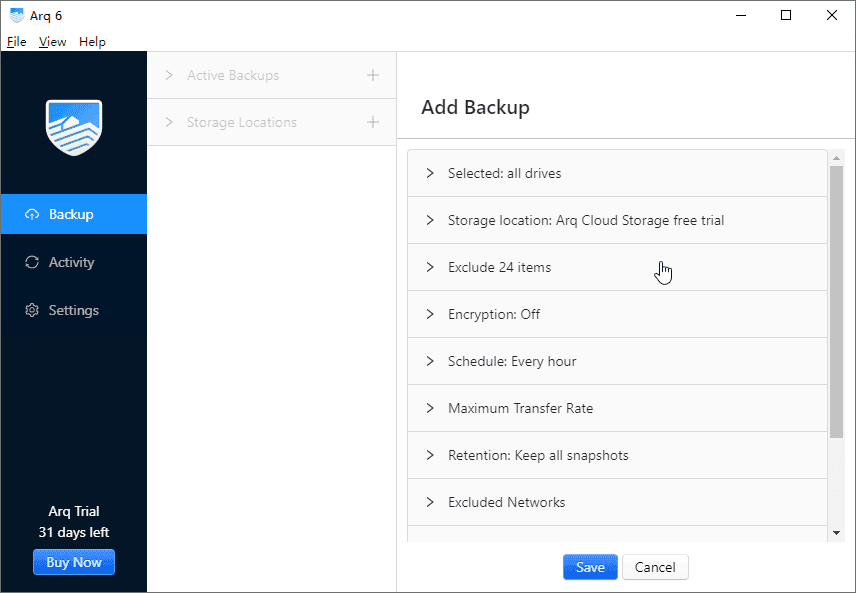Click the Arq shield logo in sidebar
The height and width of the screenshot is (593, 856).
[x=74, y=127]
